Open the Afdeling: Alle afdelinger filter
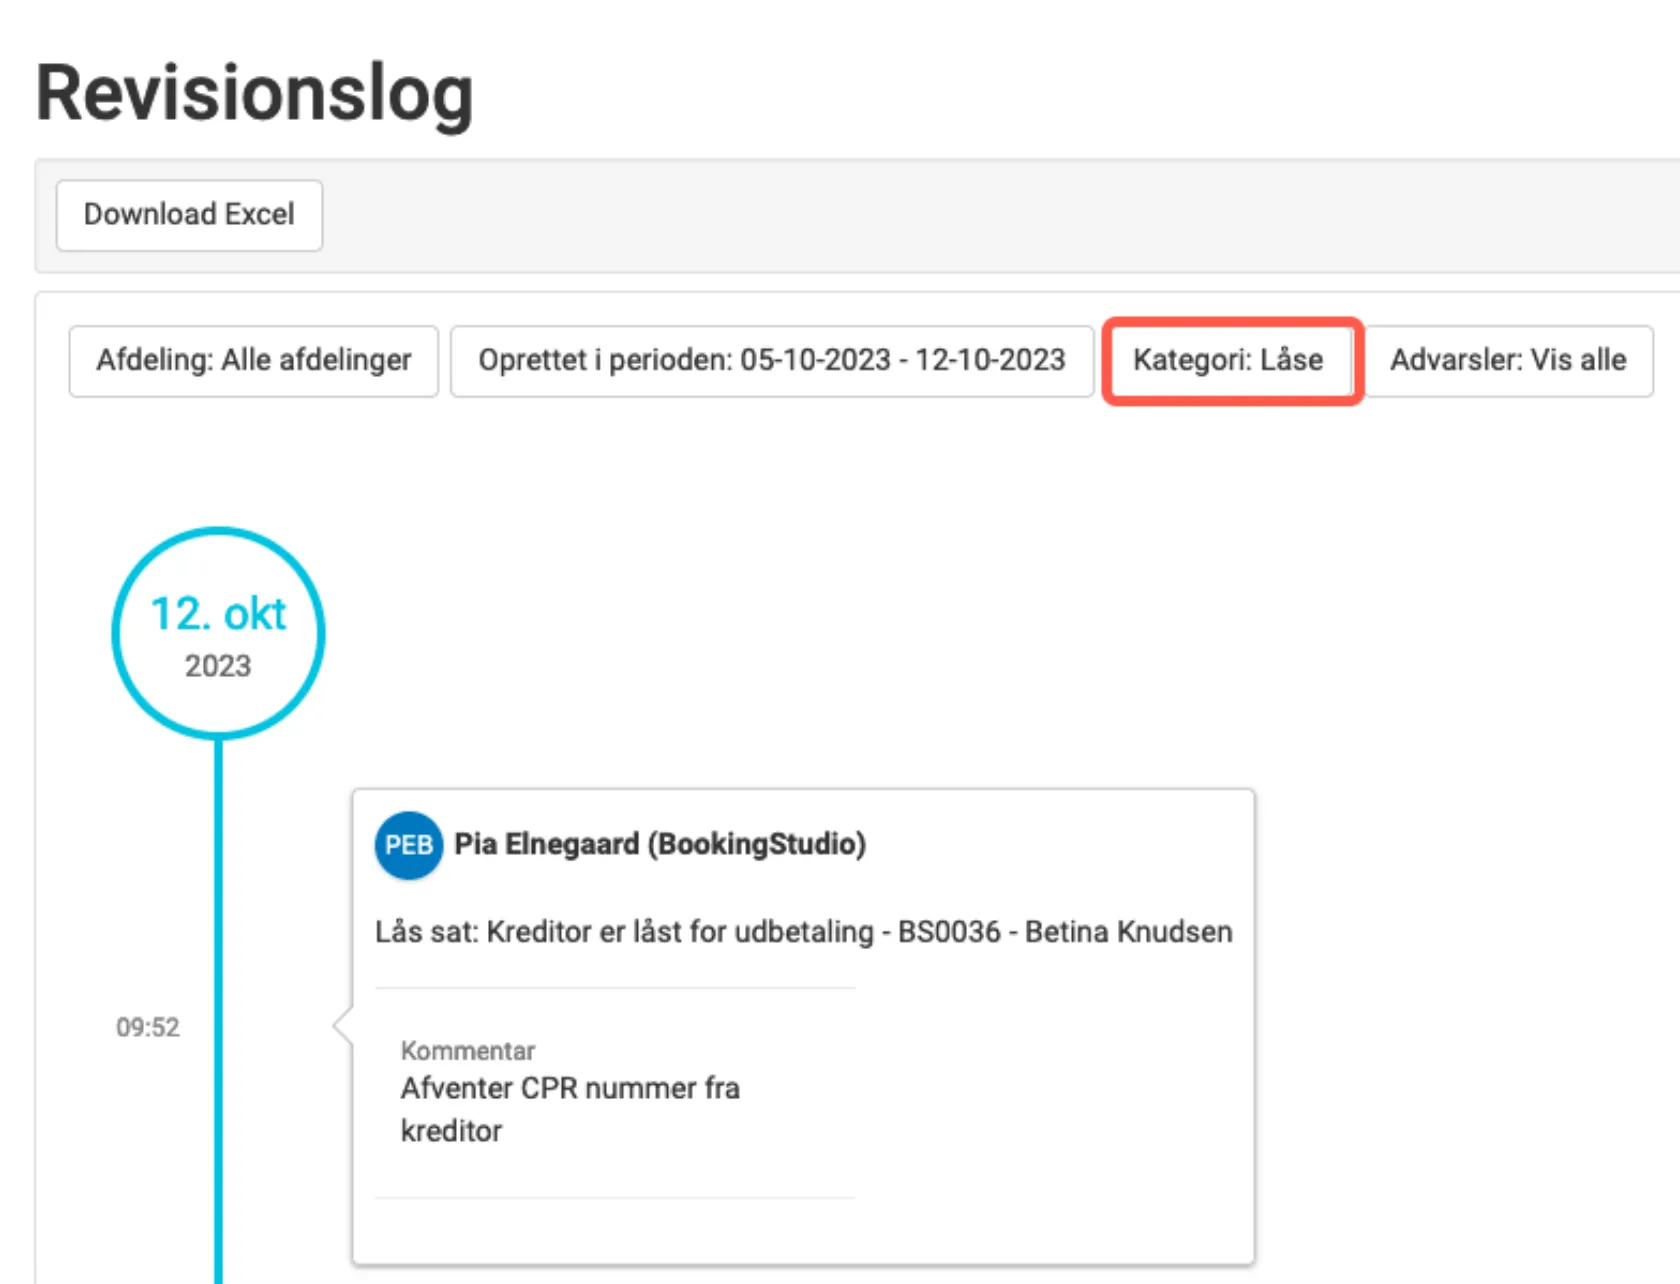Screen dimensions: 1680x1284 pyautogui.click(x=253, y=361)
